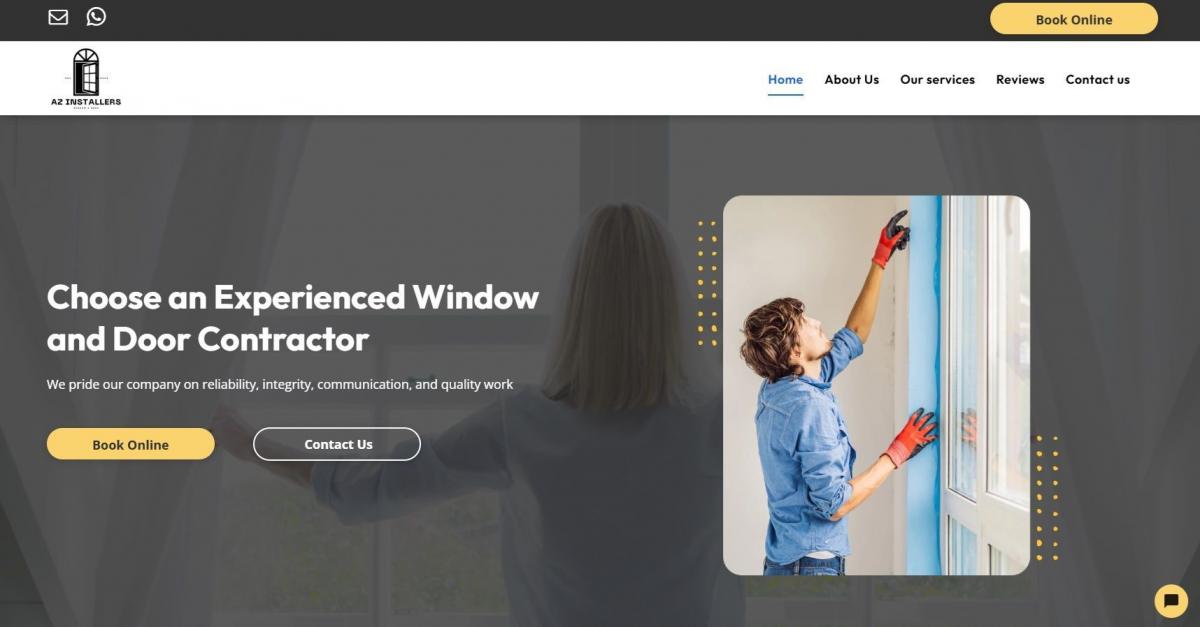Open the chat bubble widget
This screenshot has width=1200, height=627.
pyautogui.click(x=1171, y=600)
